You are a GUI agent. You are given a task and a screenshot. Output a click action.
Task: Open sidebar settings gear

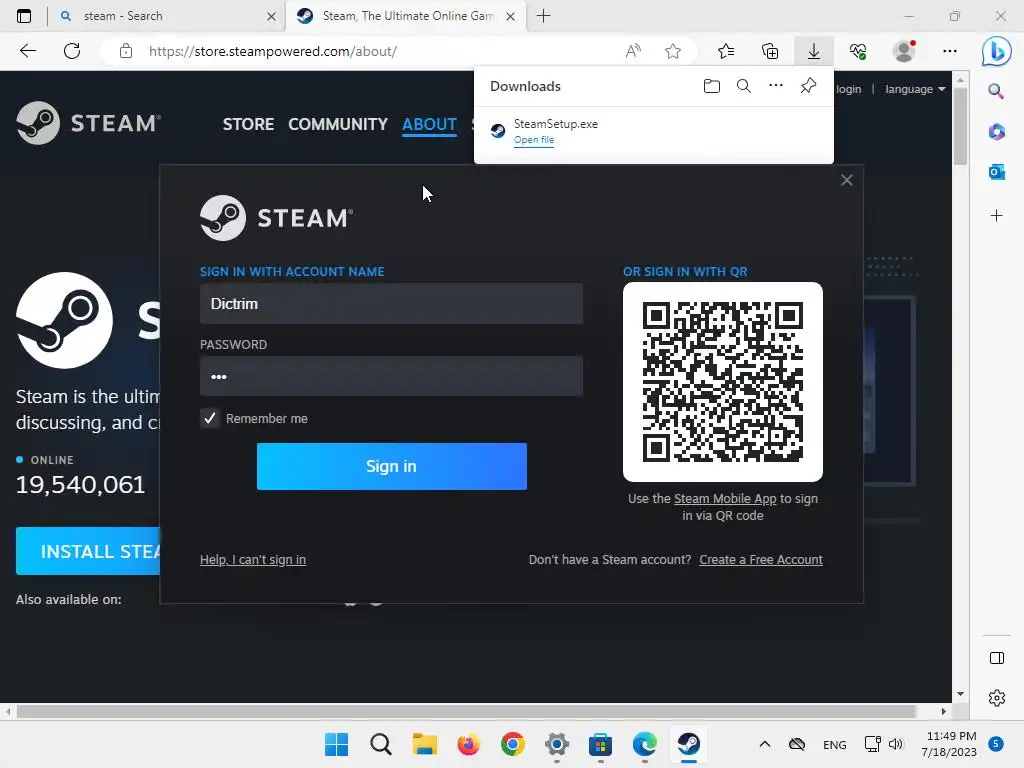997,697
